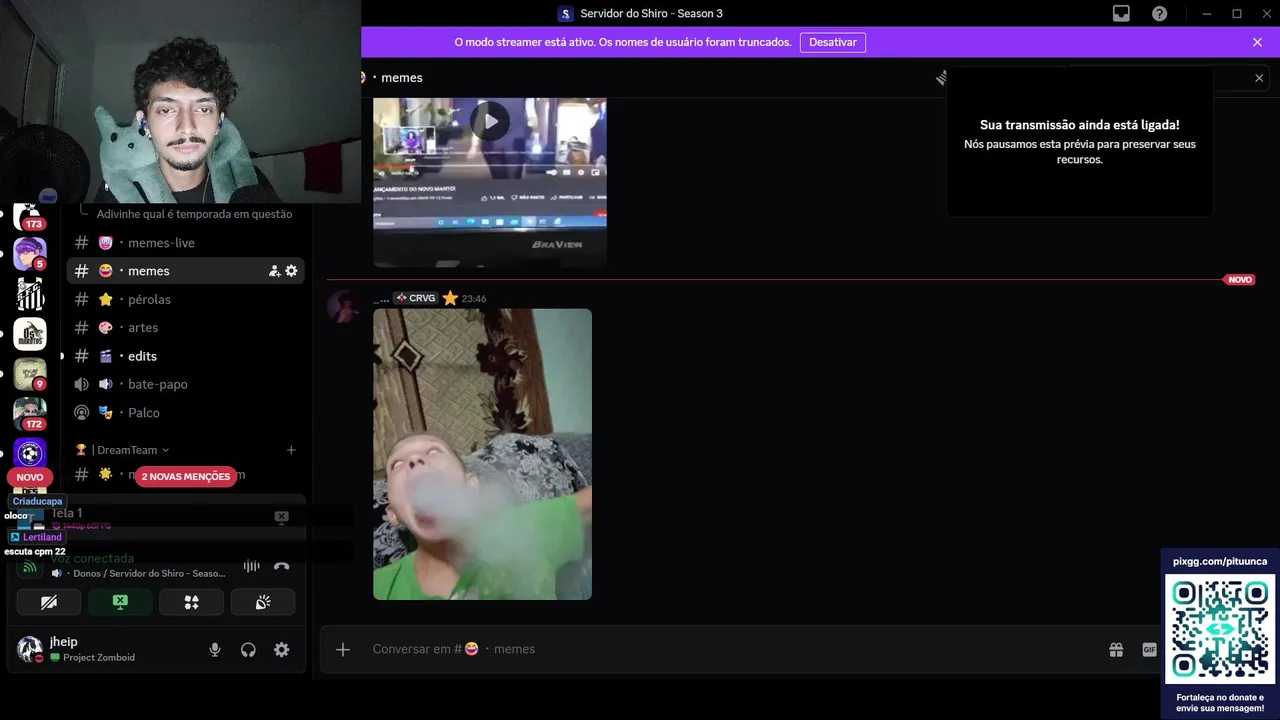Open the soccer ball server icon
1280x720 pixels.
click(30, 454)
